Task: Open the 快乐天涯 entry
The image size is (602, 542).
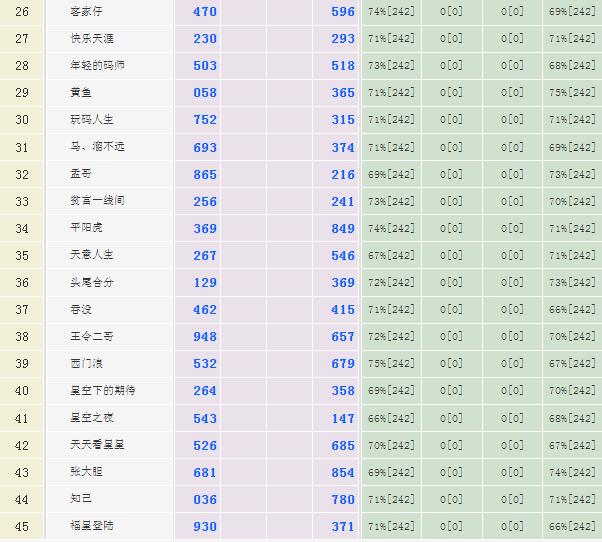Action: (x=90, y=39)
